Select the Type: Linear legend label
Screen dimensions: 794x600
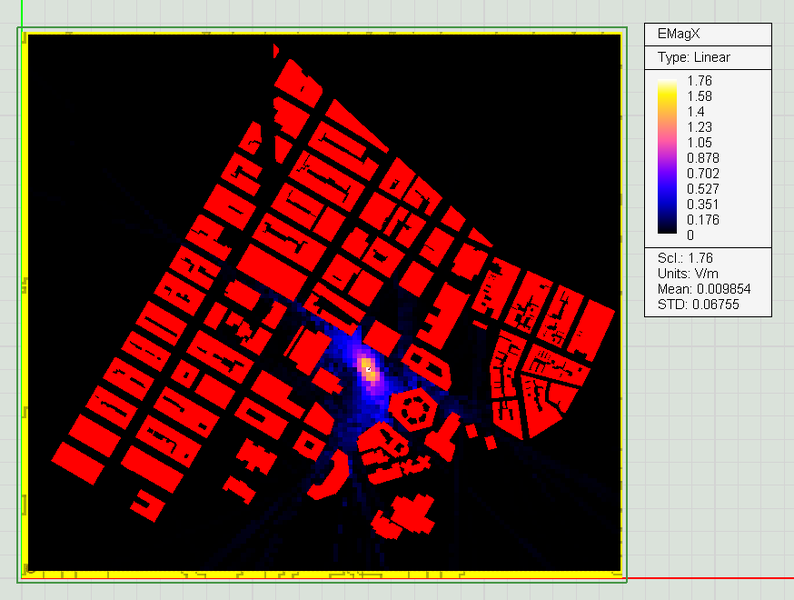click(x=694, y=57)
